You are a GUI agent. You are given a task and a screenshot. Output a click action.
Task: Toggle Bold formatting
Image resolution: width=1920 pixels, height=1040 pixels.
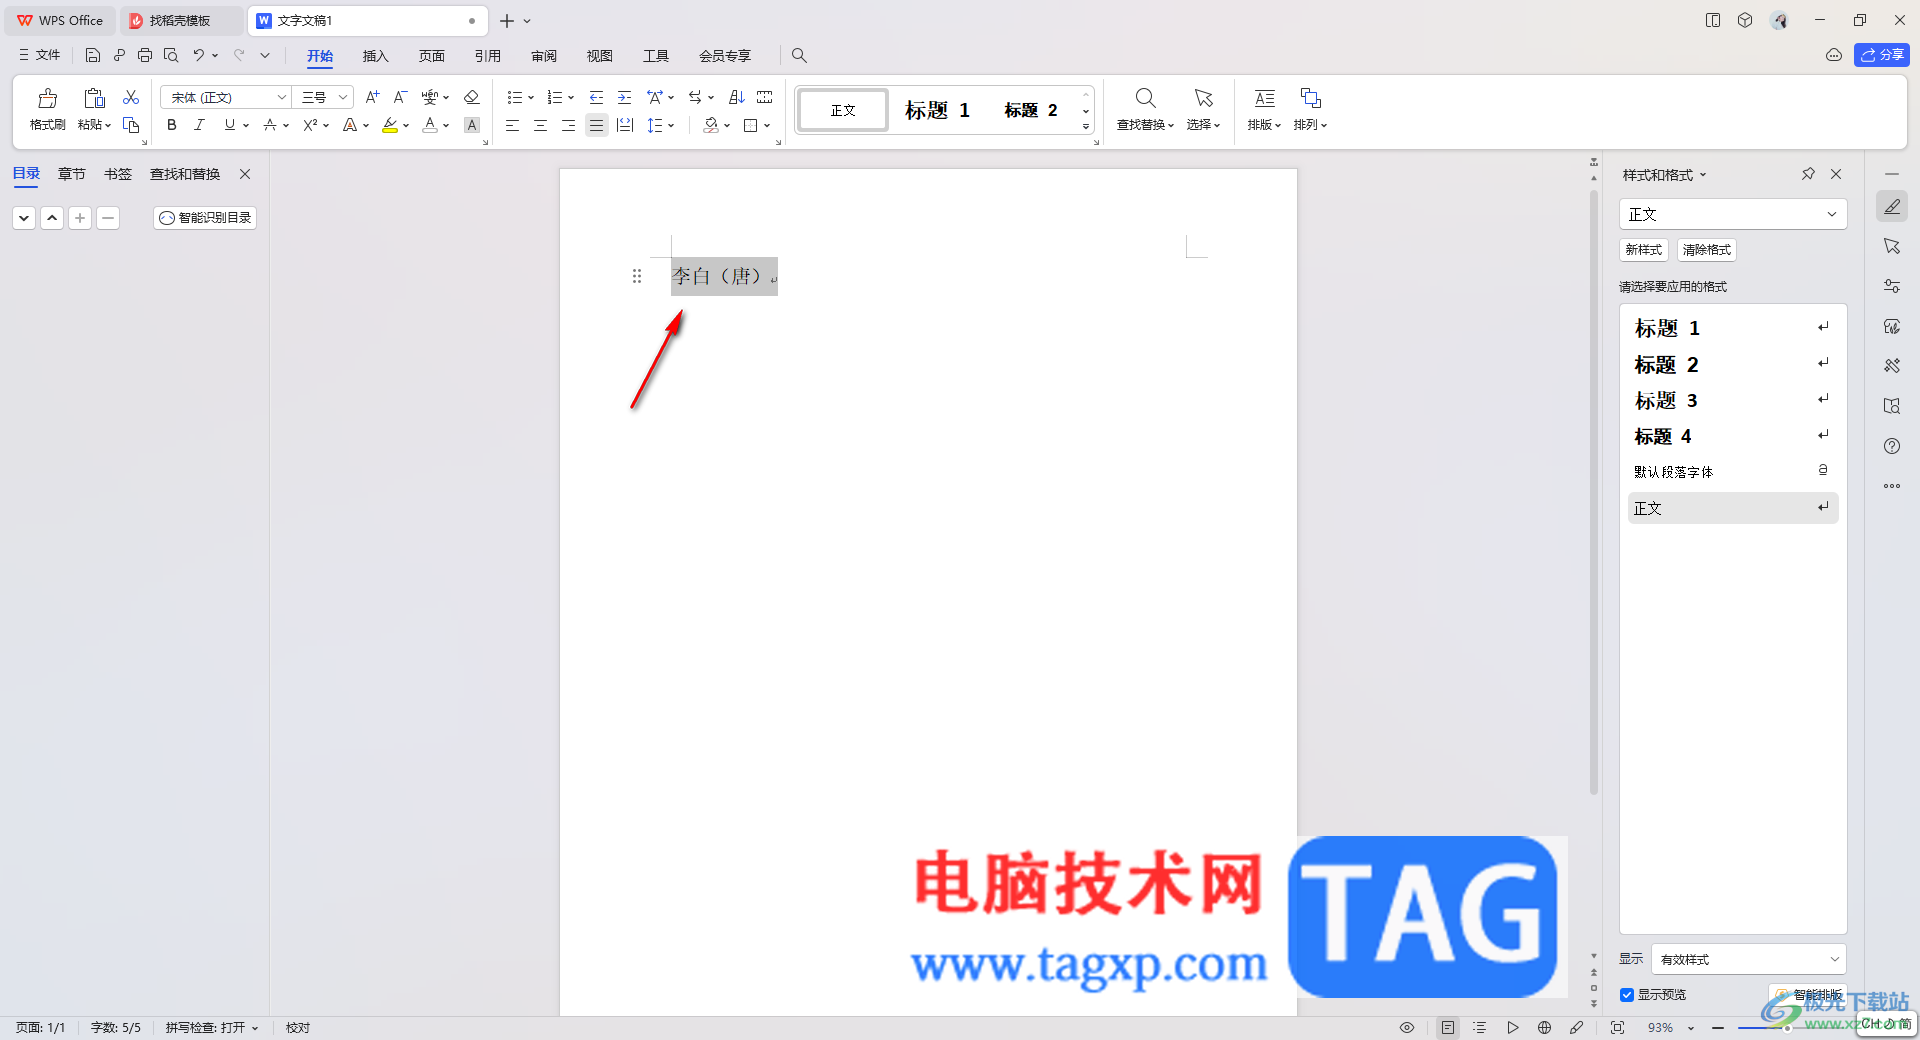tap(172, 125)
